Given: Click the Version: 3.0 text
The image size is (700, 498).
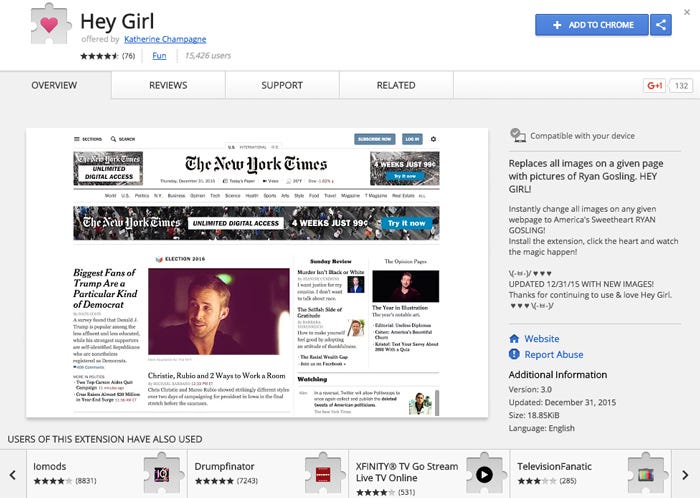Looking at the screenshot, I should (530, 389).
